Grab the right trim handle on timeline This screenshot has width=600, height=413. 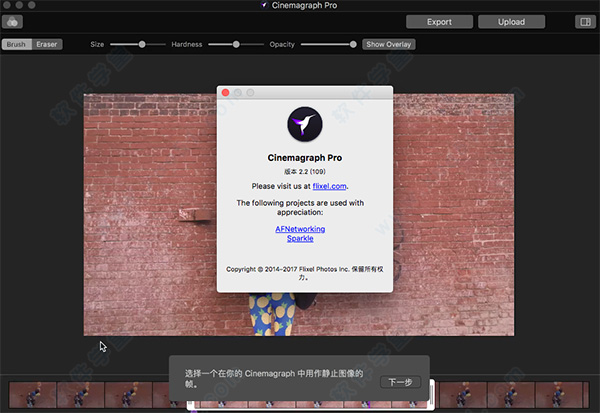(432, 394)
